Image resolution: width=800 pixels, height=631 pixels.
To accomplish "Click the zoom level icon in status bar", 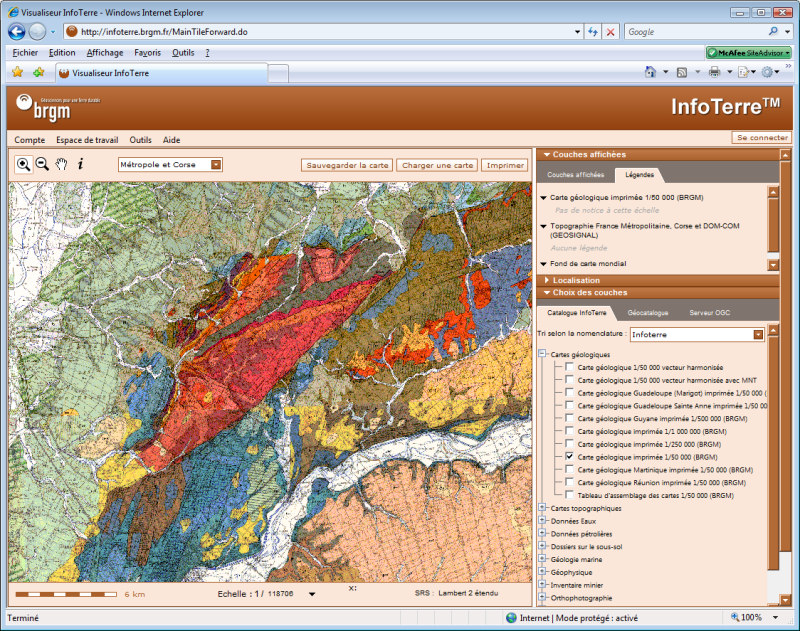I will pos(735,617).
